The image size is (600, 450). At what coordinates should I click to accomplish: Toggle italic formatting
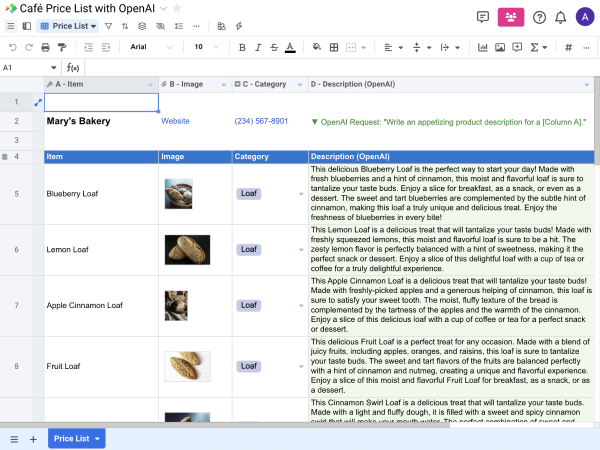[x=258, y=47]
